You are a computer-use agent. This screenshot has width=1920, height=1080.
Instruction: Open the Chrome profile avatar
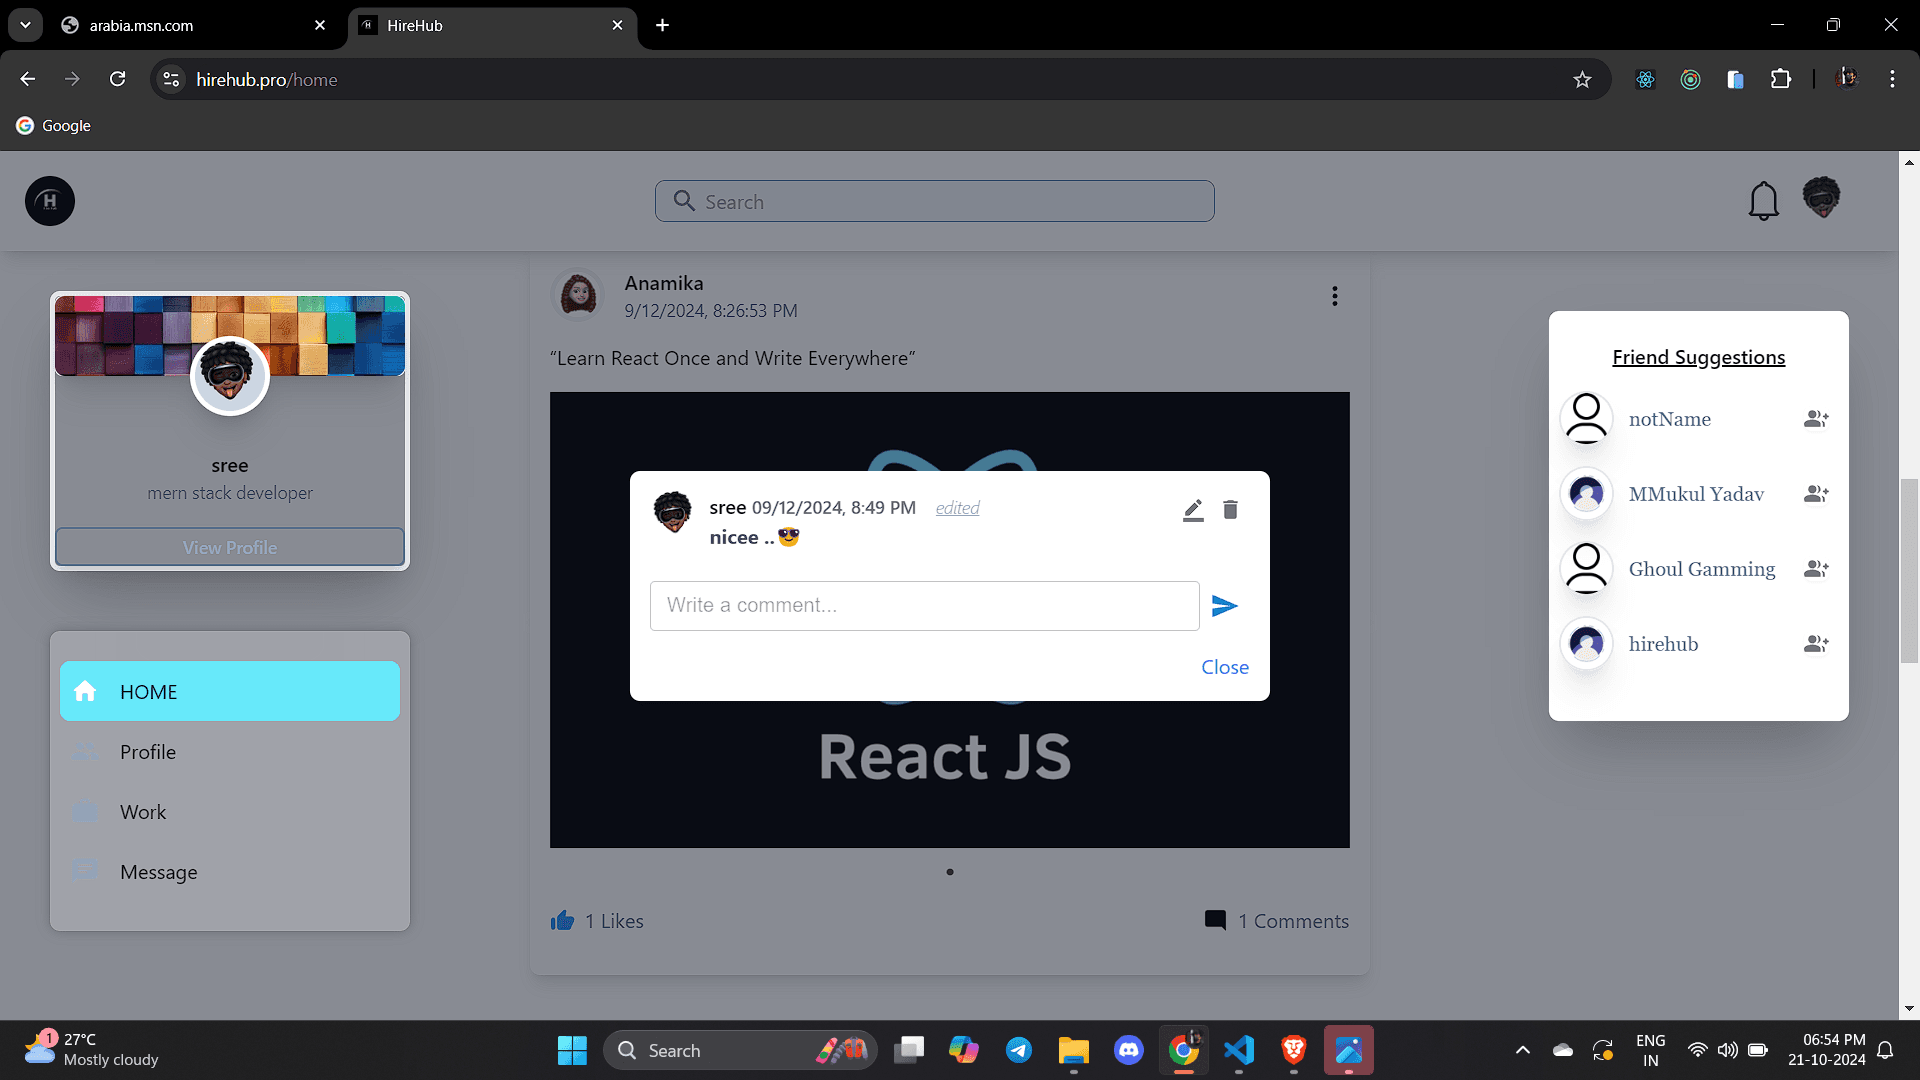pos(1846,78)
